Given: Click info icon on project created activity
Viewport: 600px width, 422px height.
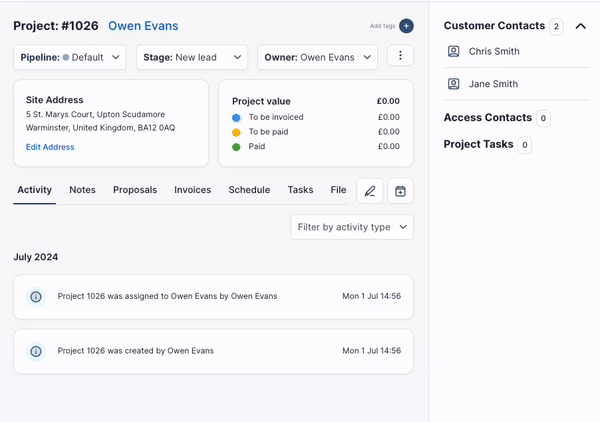Looking at the screenshot, I should coord(36,351).
